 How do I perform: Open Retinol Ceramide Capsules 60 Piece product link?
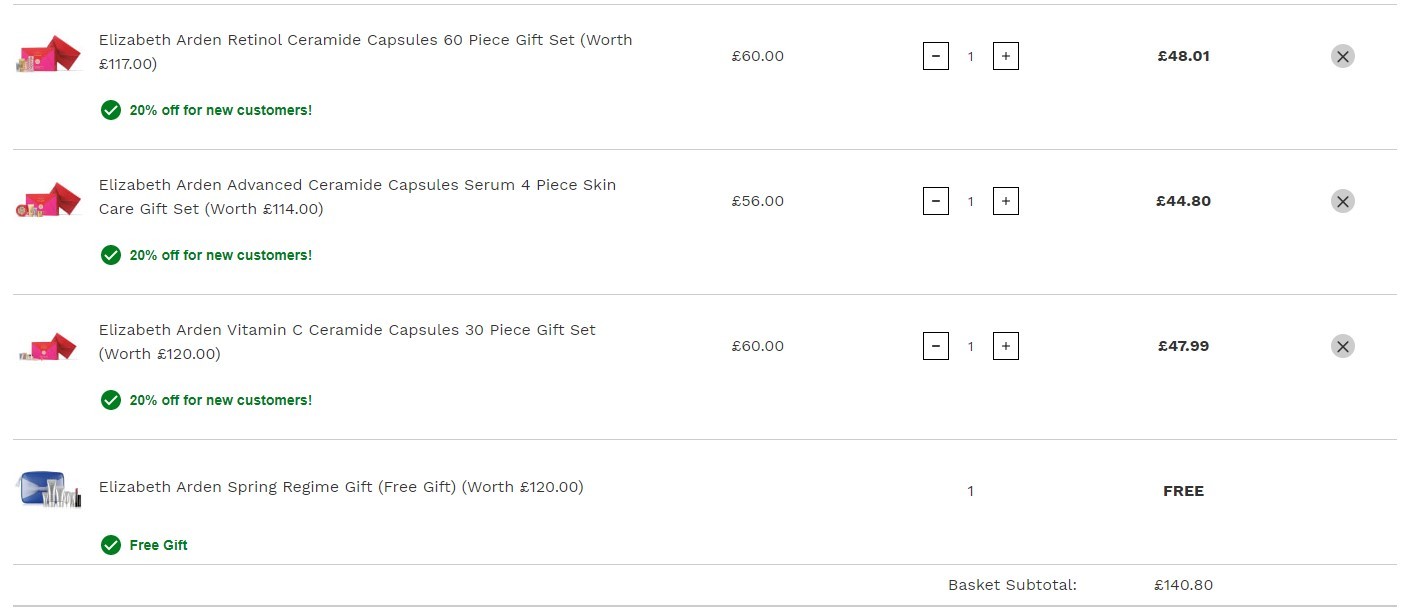[x=366, y=52]
